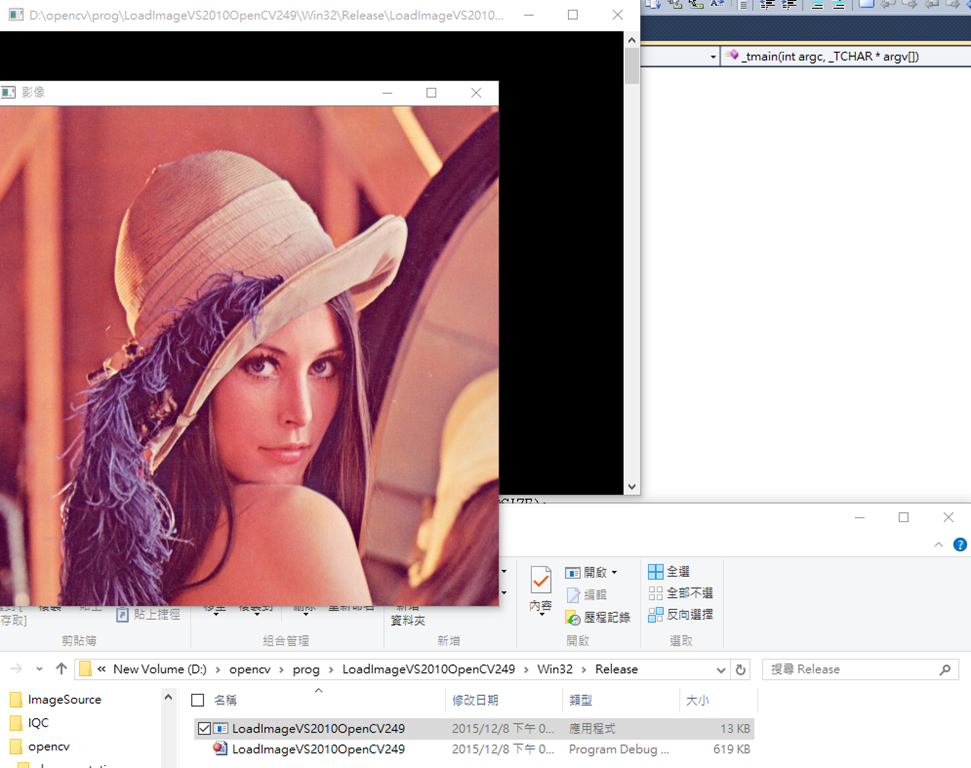
Task: Click the folder icon in the address bar
Action: pos(85,669)
